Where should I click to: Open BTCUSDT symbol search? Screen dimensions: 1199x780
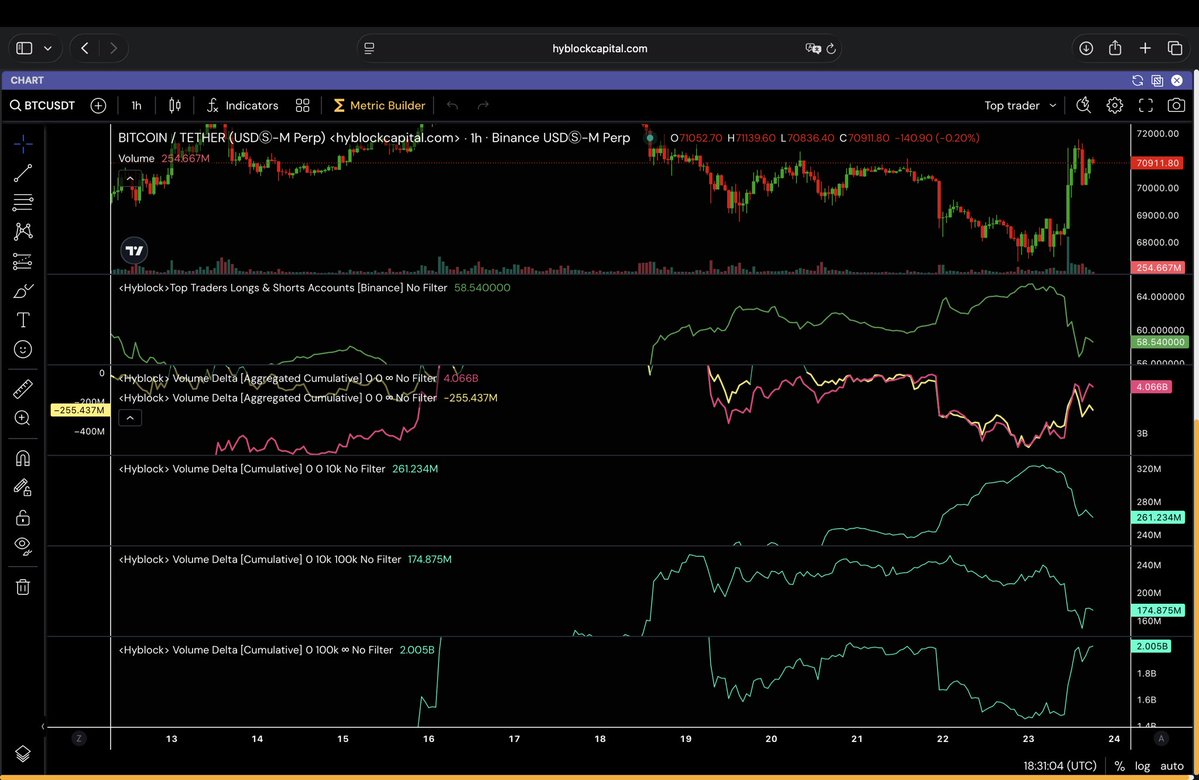tap(42, 106)
